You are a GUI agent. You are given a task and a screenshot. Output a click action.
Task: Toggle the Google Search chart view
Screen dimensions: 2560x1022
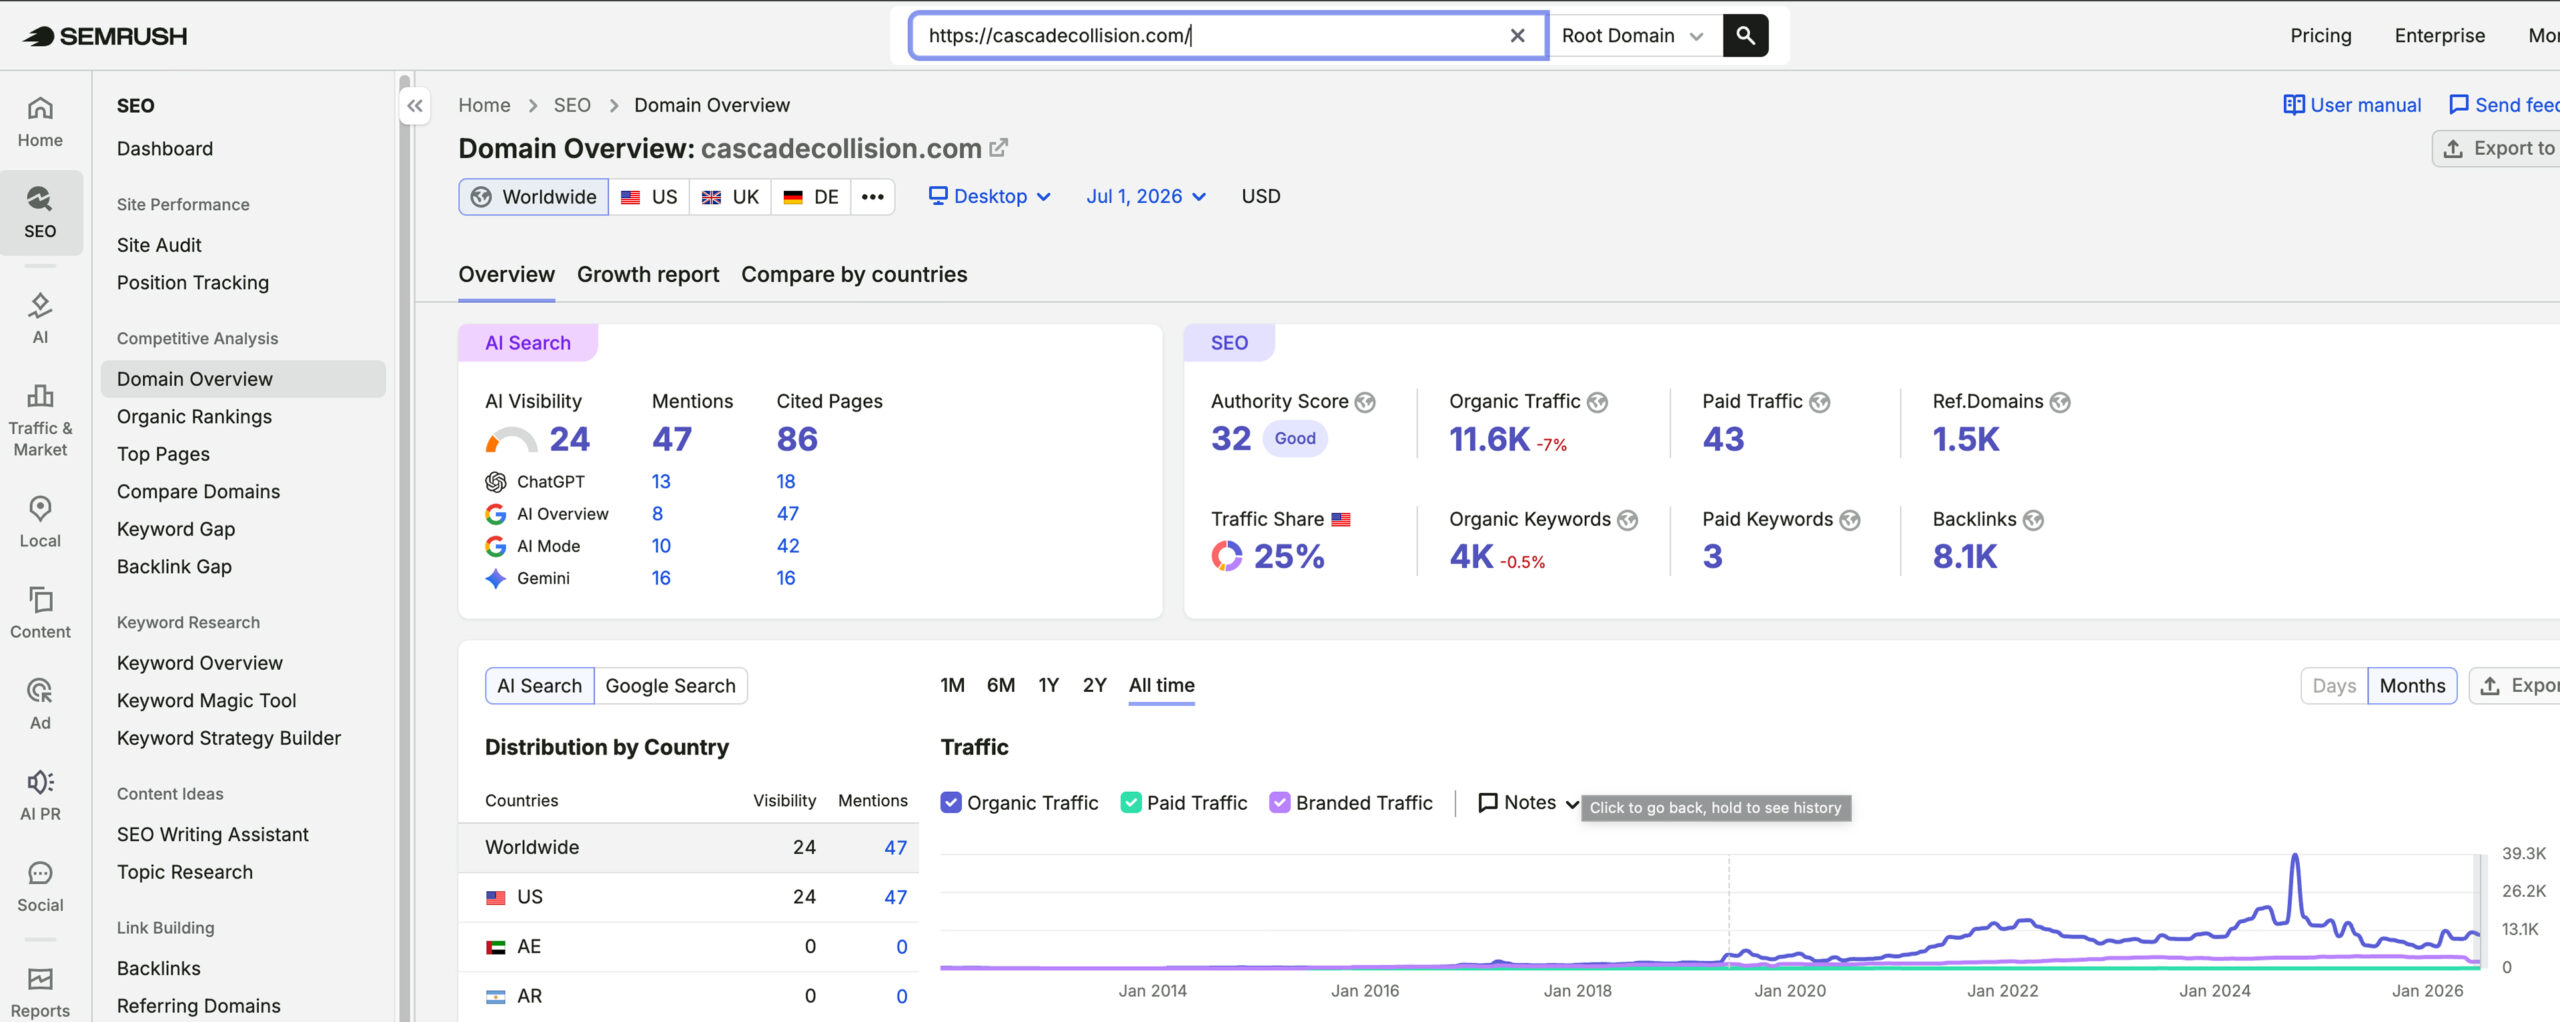(670, 686)
